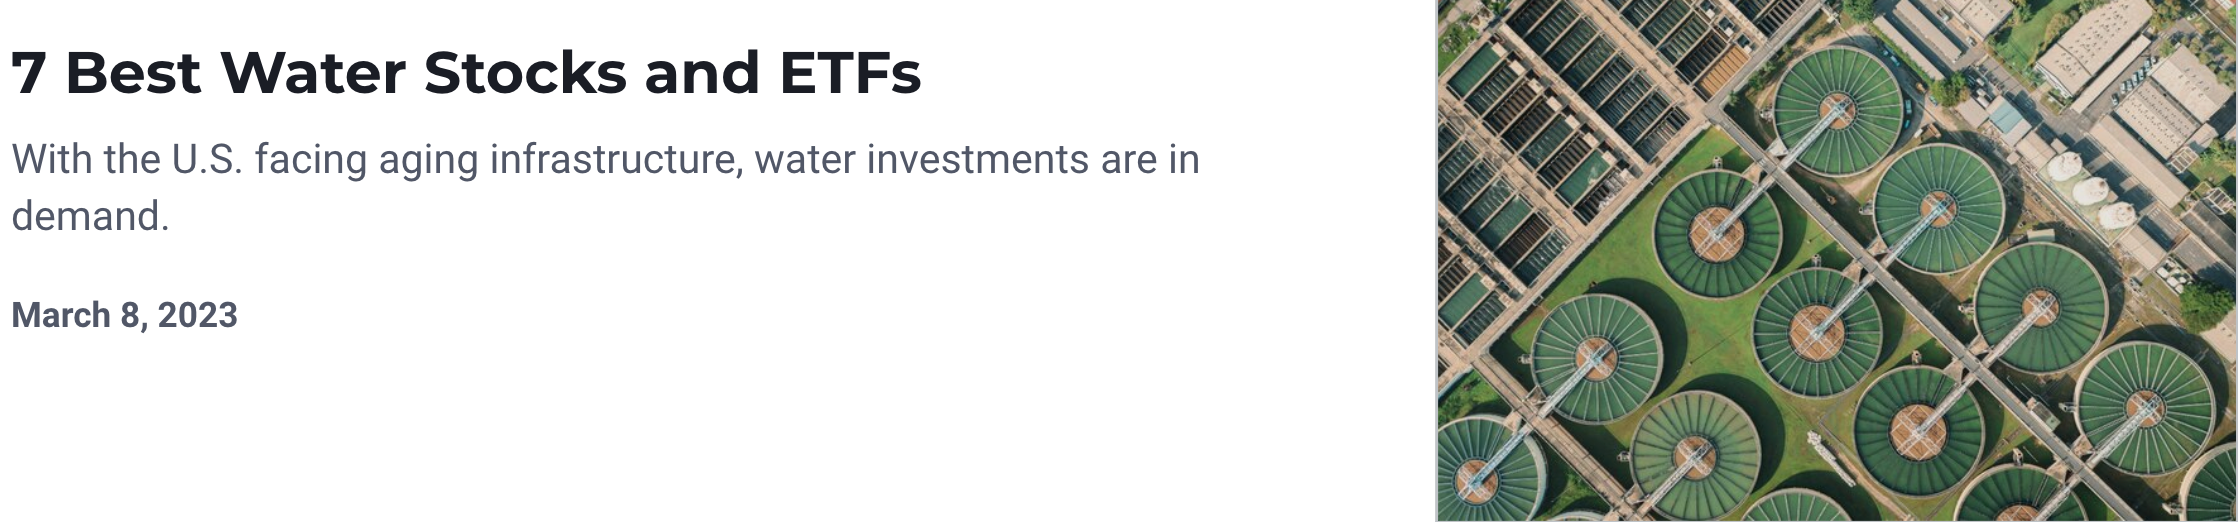Click the number "7" starting the headline
Viewport: 2238px width, 522px height.
point(28,73)
